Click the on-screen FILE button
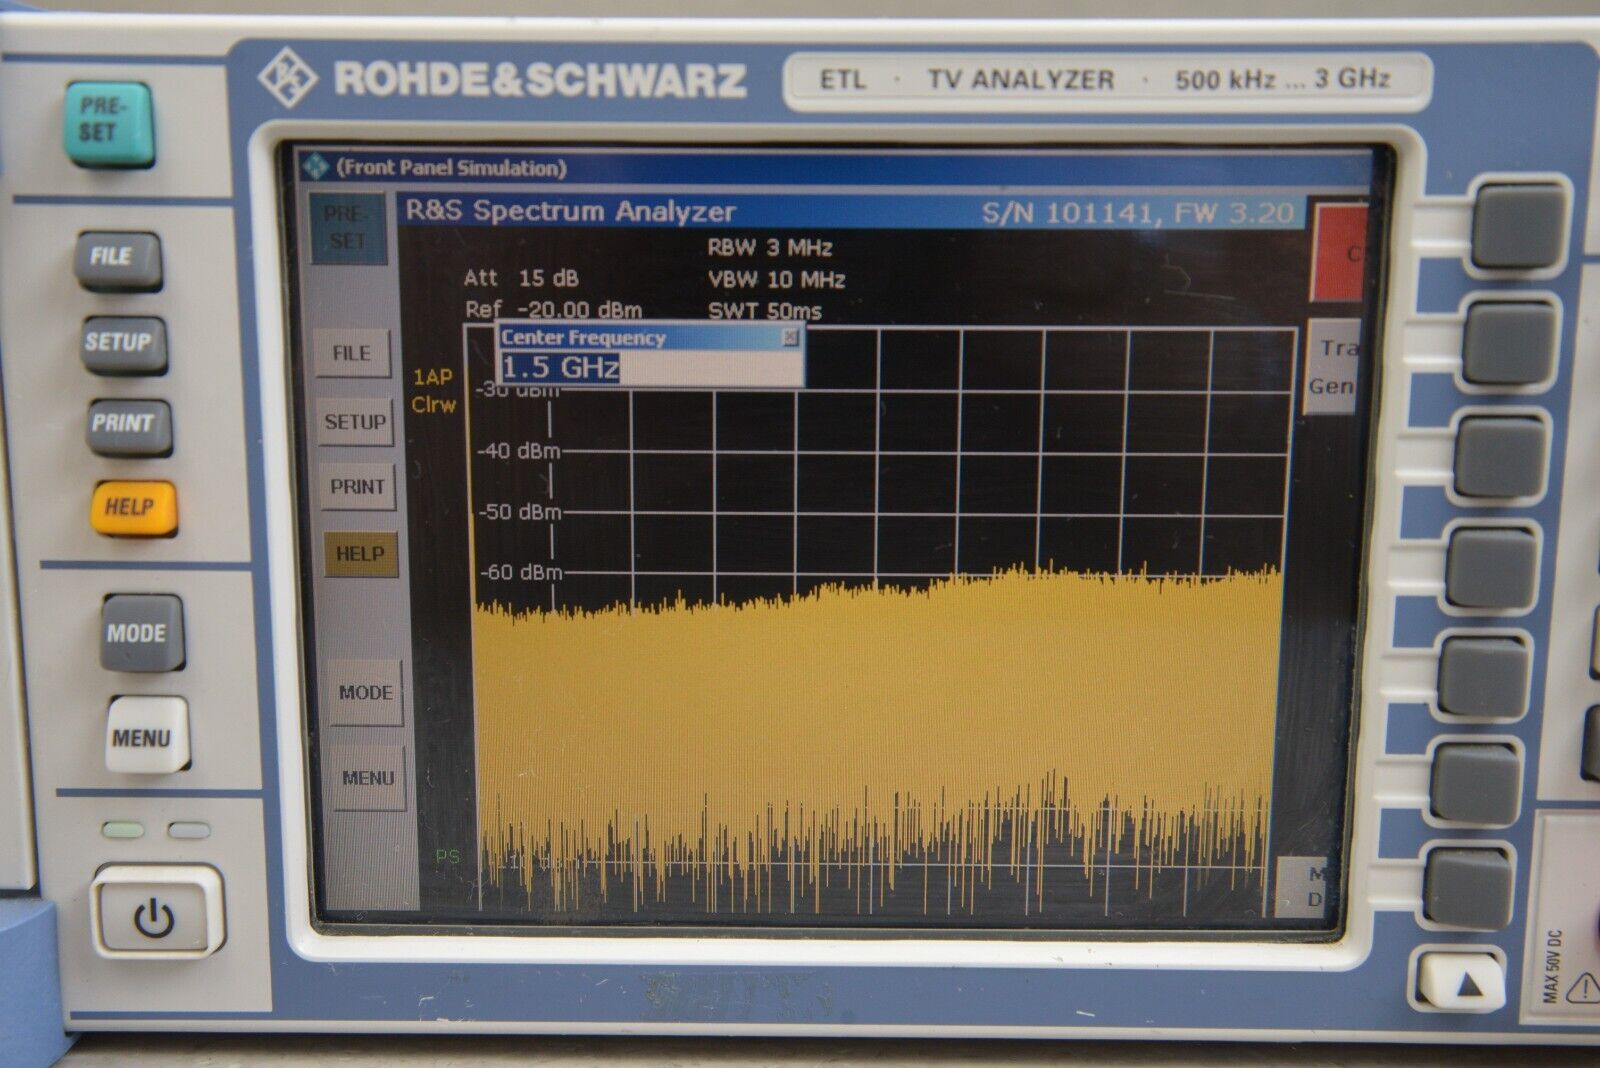This screenshot has width=1600, height=1068. (352, 353)
